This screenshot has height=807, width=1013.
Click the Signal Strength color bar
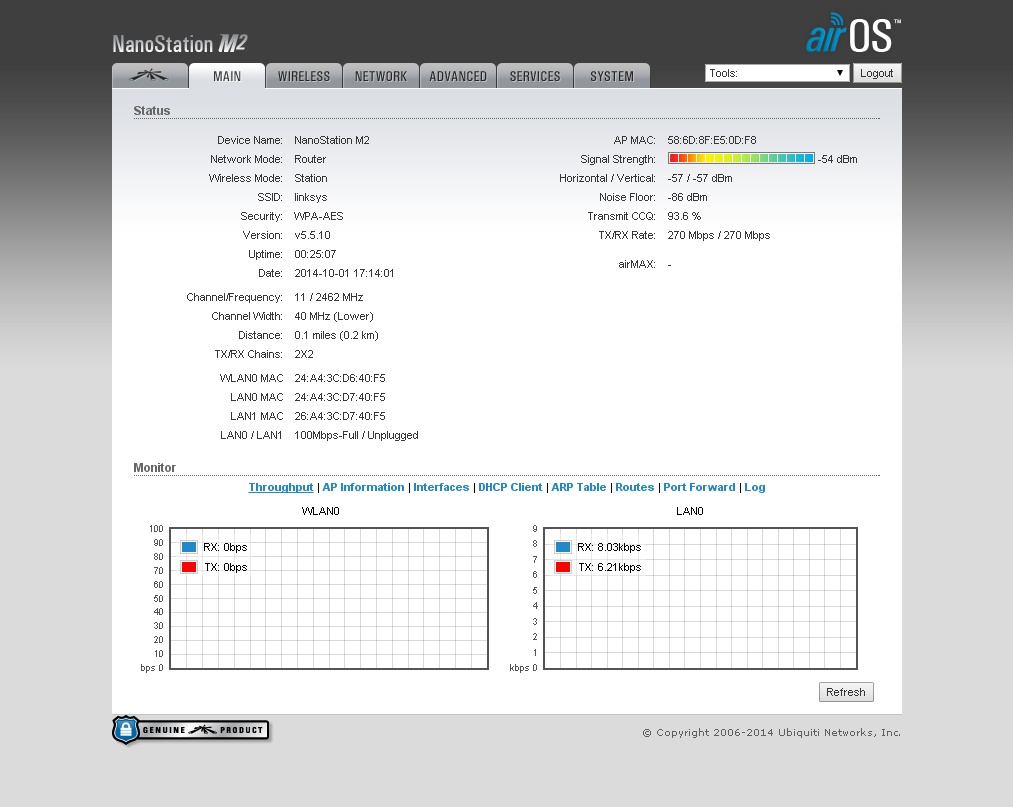[x=741, y=158]
